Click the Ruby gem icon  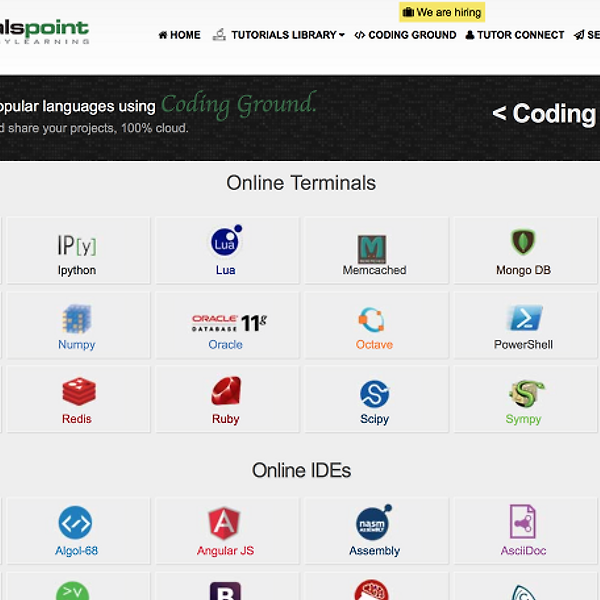click(225, 391)
